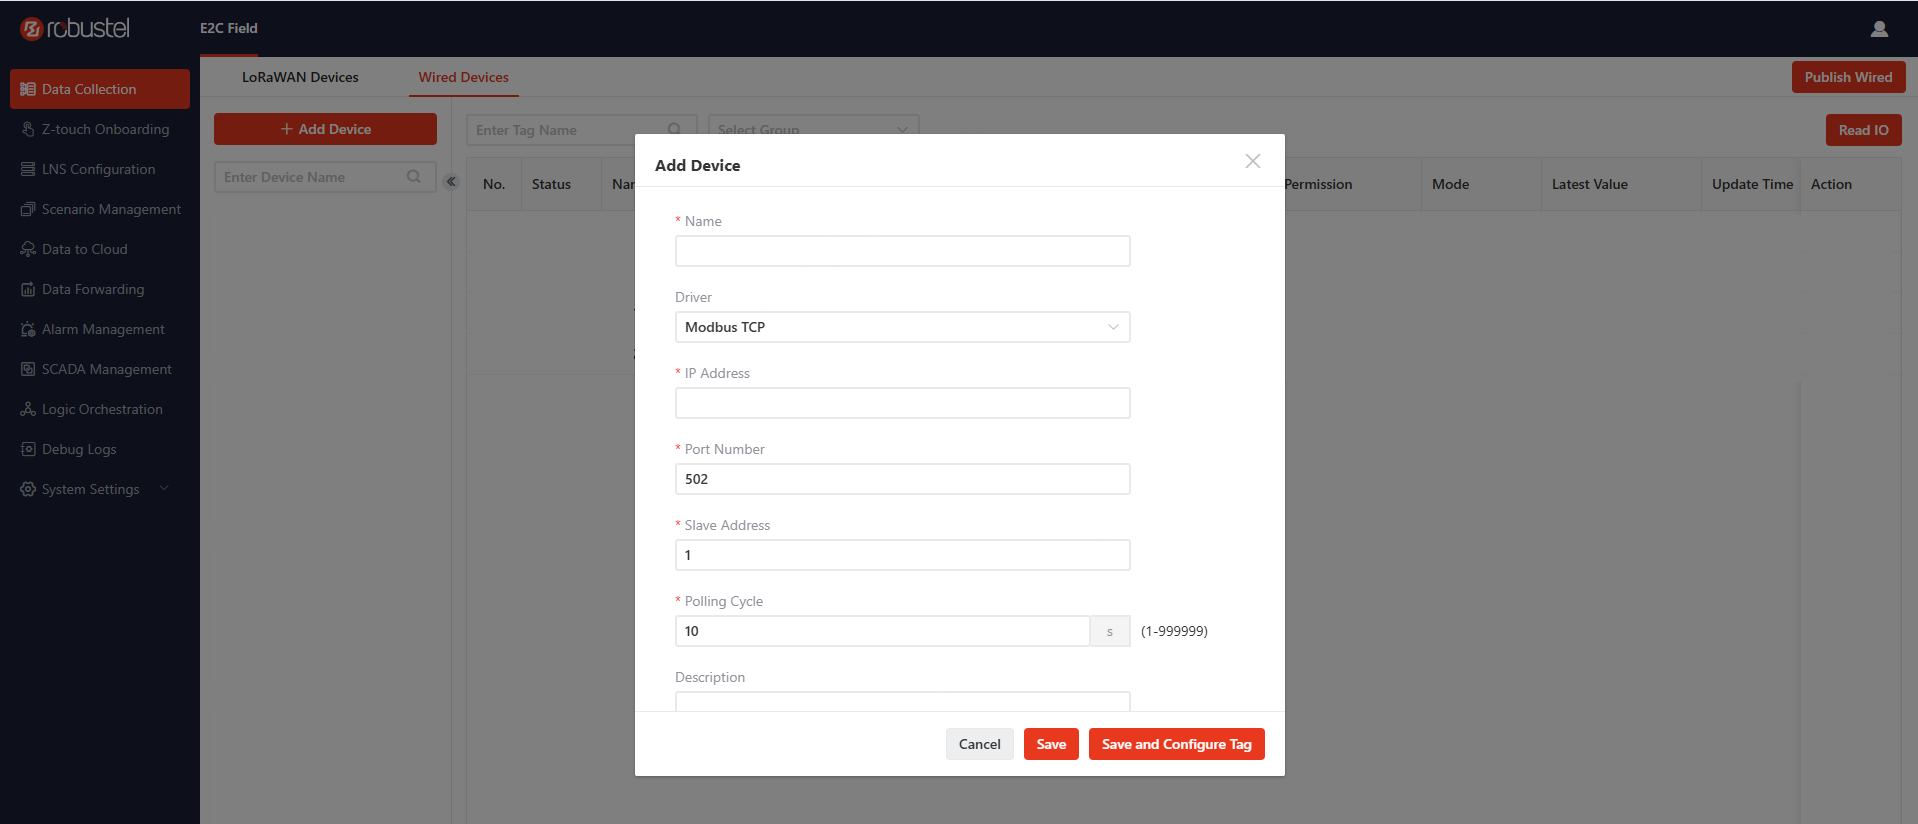Expand the System Settings submenu
1918x824 pixels.
(x=164, y=488)
